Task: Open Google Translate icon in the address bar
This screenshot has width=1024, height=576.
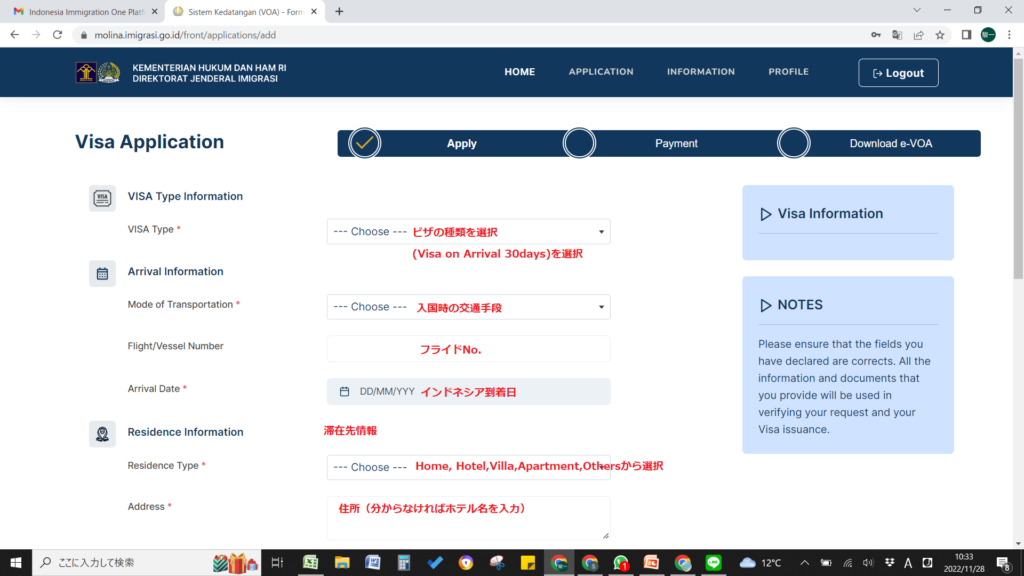Action: [x=897, y=35]
